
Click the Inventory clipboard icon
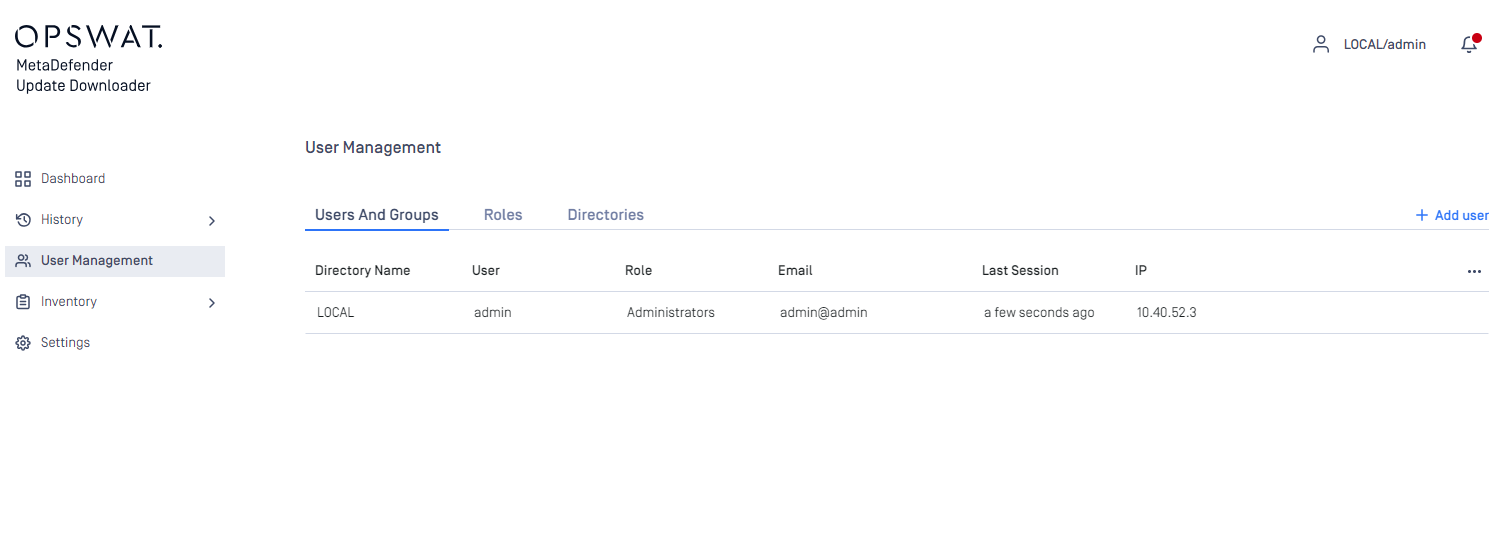tap(23, 302)
